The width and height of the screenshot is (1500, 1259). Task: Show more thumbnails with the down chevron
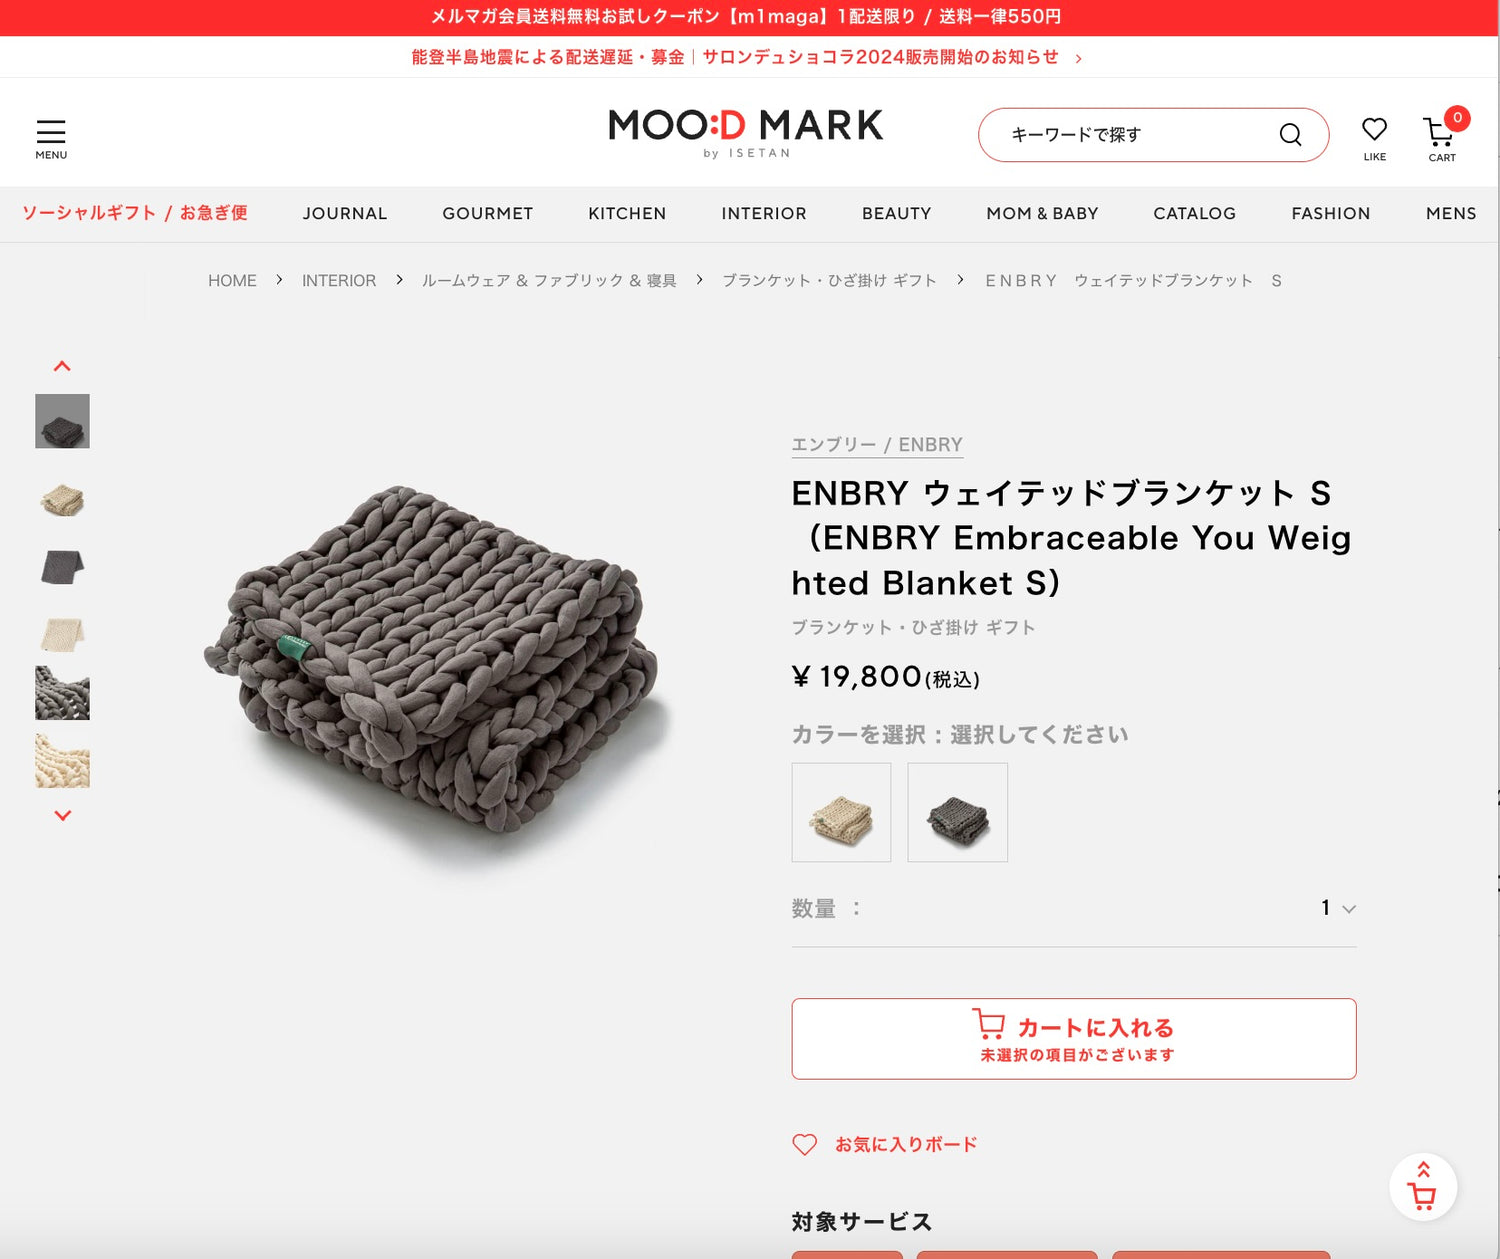point(62,815)
